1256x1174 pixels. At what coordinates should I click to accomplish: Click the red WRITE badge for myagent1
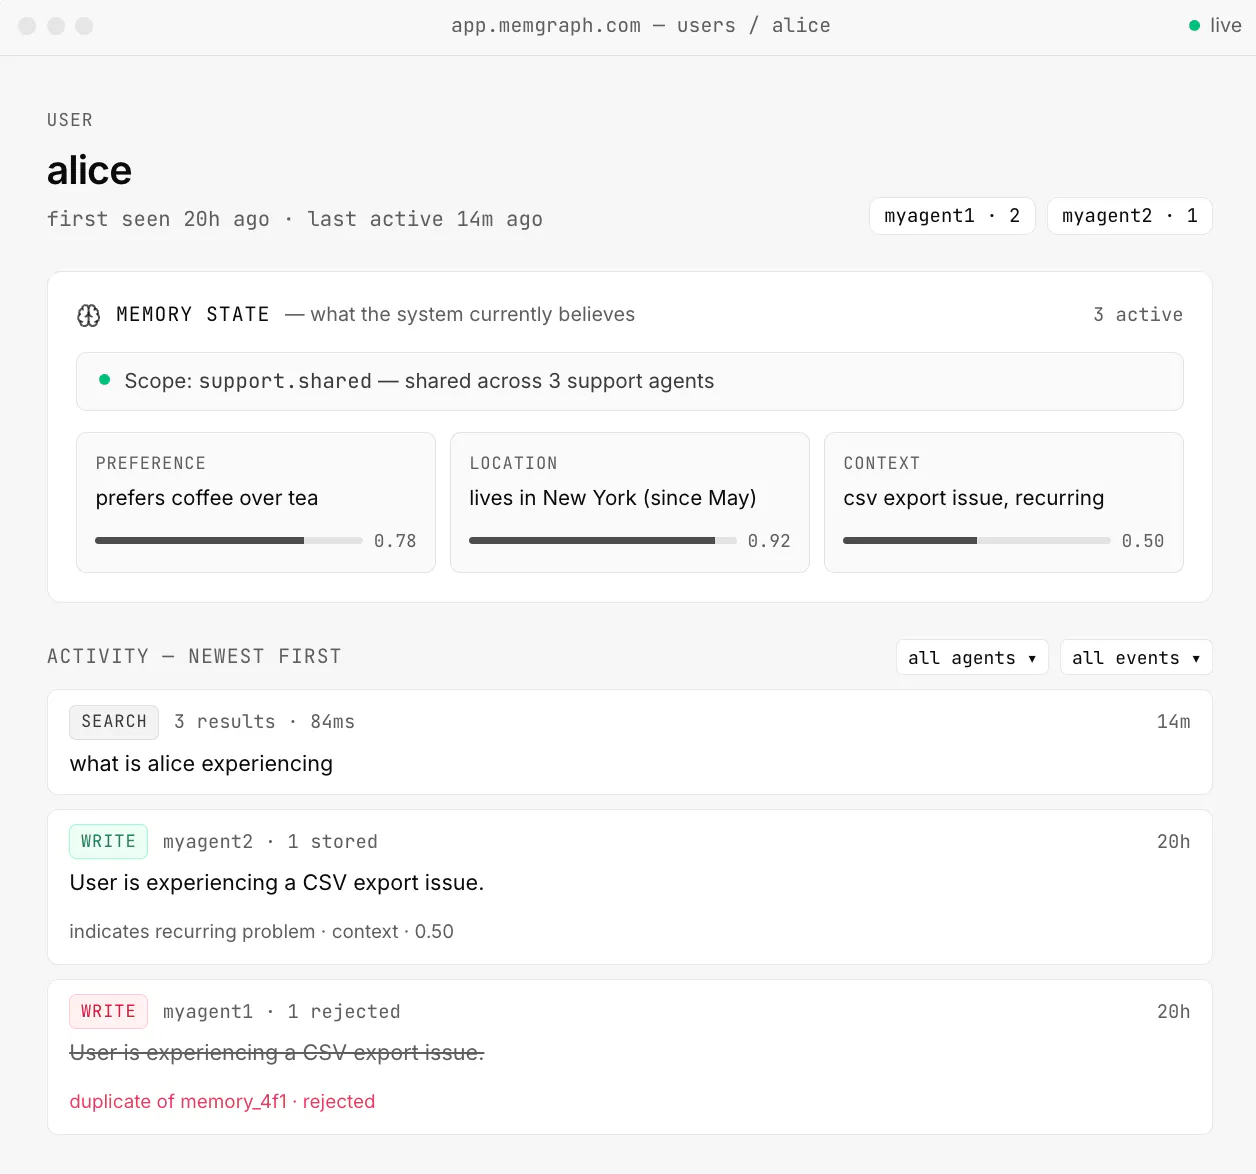pyautogui.click(x=108, y=1012)
